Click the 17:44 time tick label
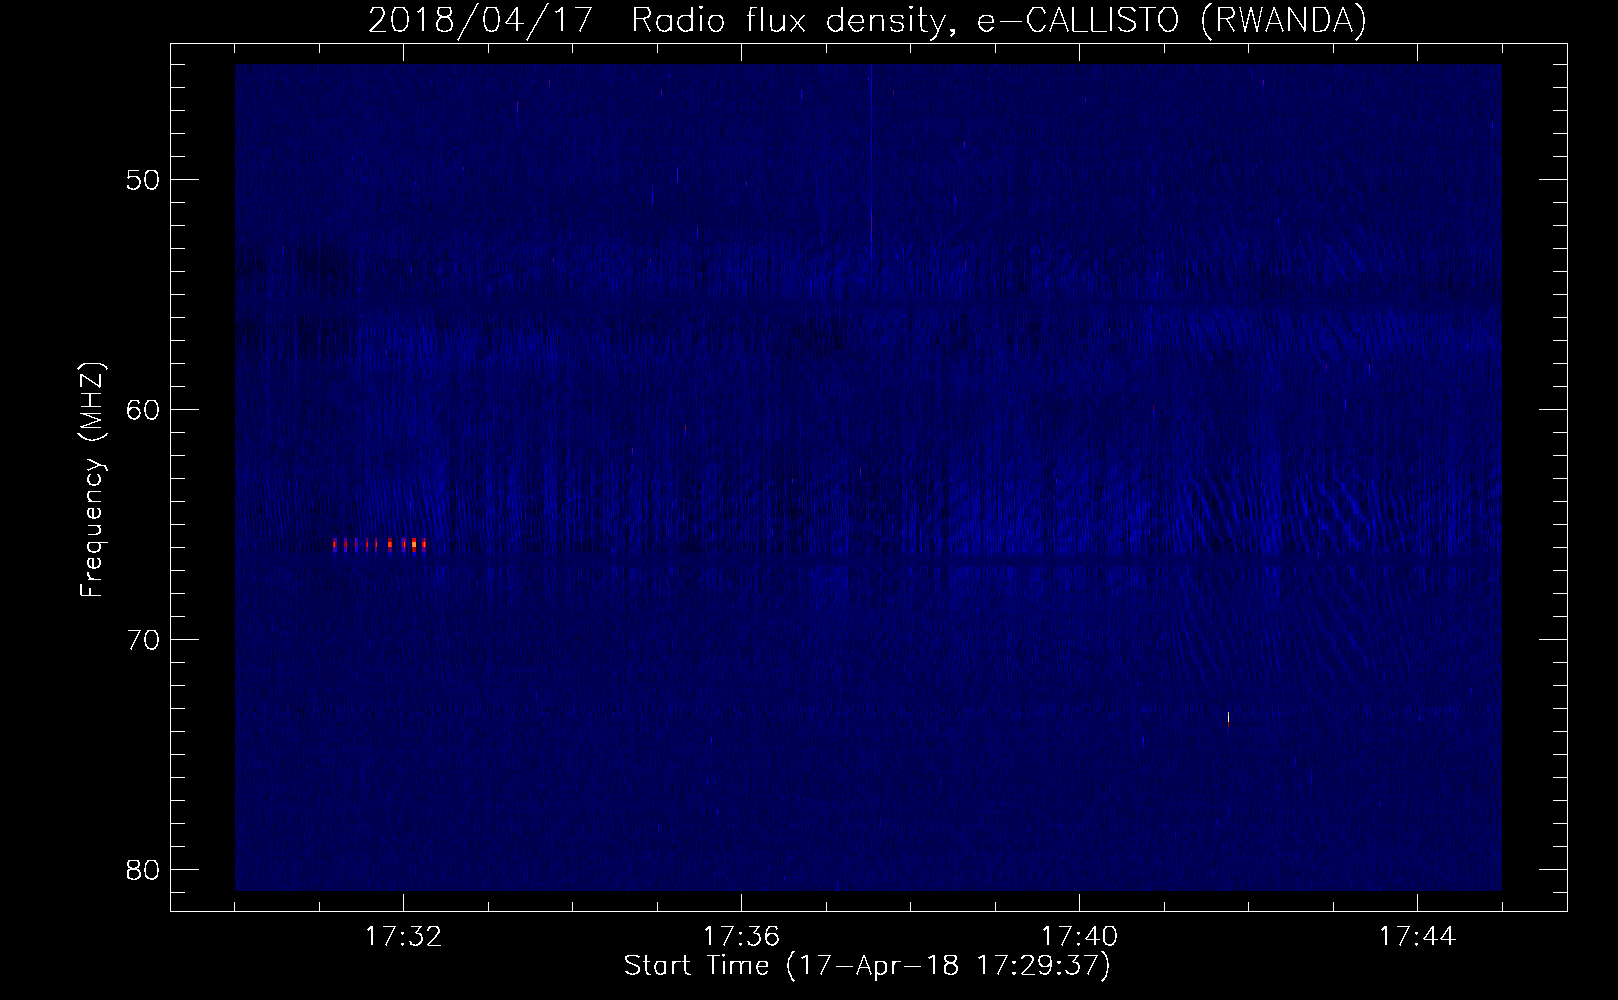The width and height of the screenshot is (1618, 1000). (1417, 936)
